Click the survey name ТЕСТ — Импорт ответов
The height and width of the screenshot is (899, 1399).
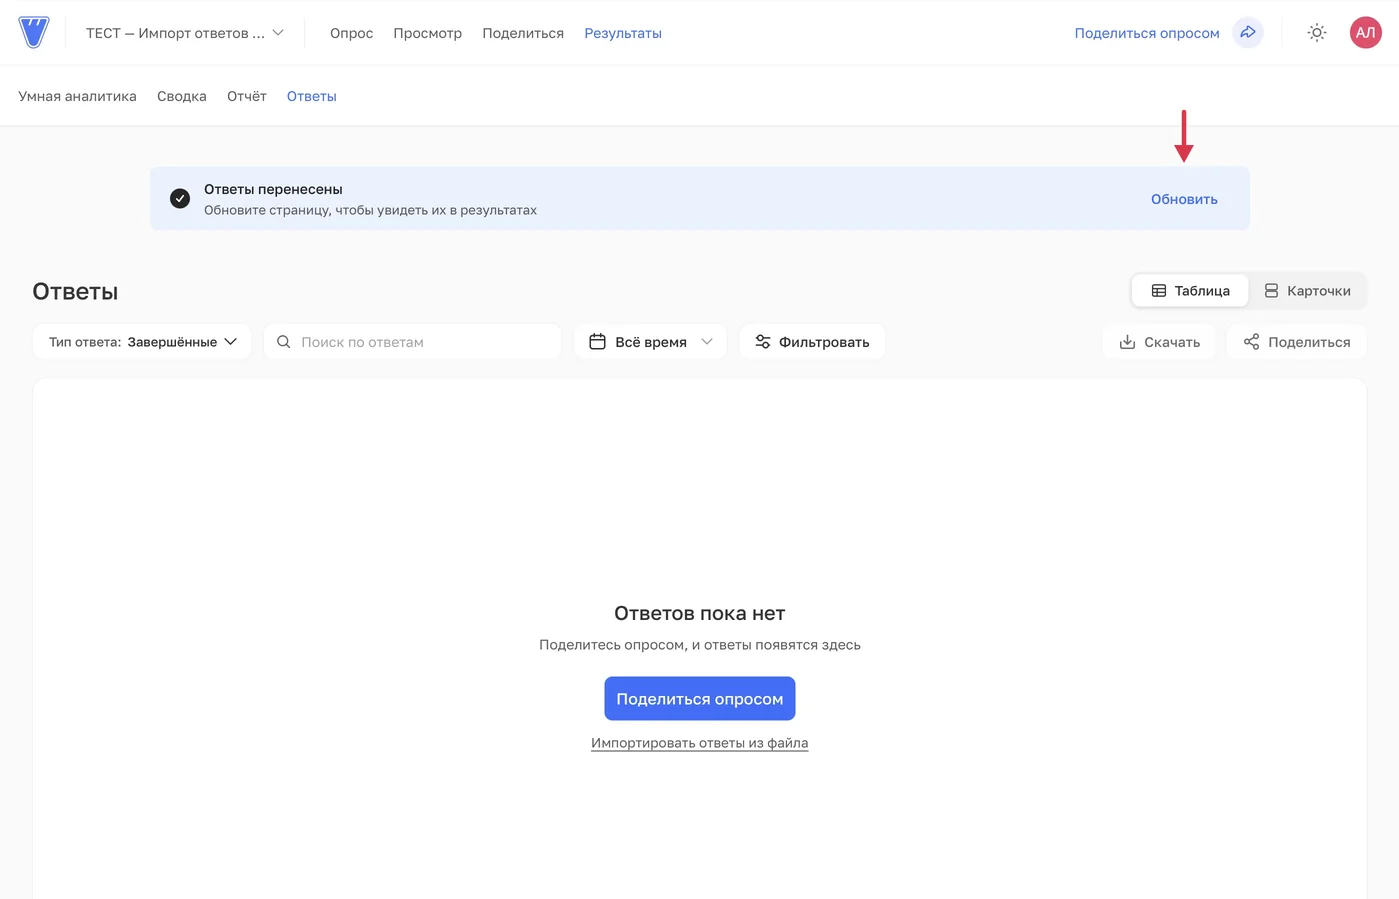click(x=175, y=33)
